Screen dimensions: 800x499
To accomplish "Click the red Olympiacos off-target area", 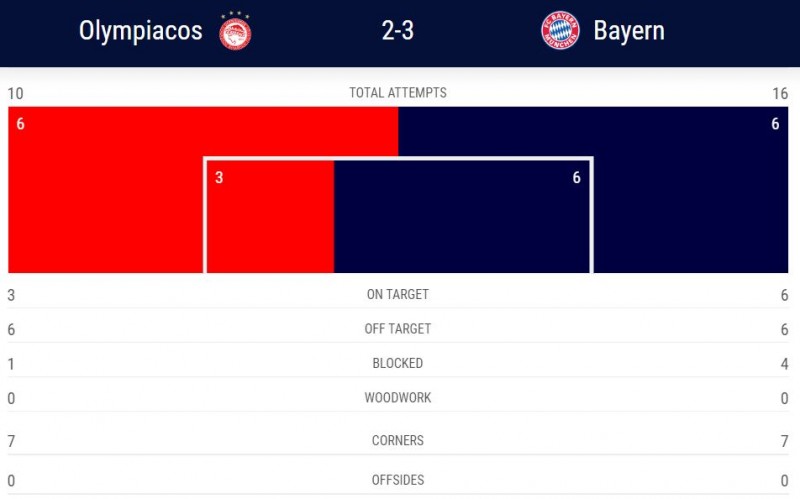I will 106,189.
